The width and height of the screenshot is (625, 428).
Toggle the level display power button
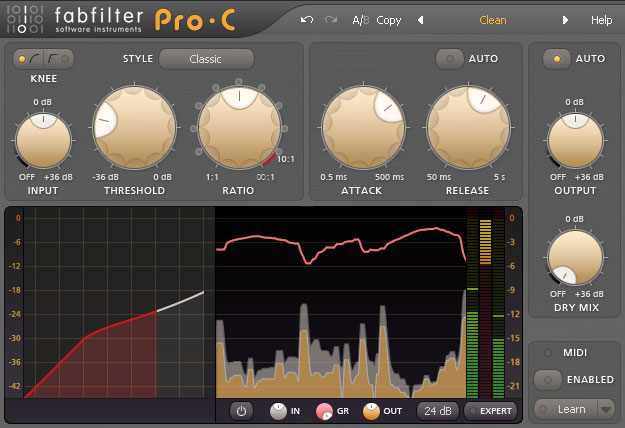[x=241, y=411]
